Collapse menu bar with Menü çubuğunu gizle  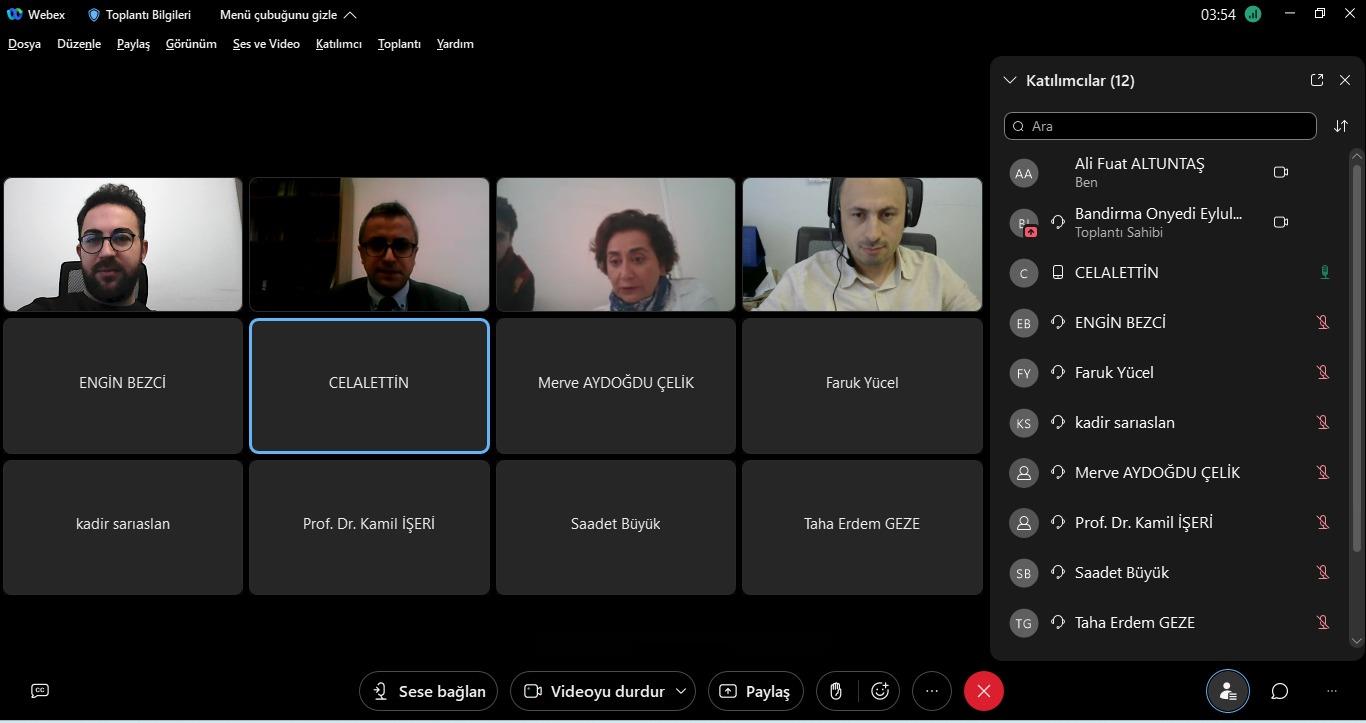pyautogui.click(x=288, y=15)
